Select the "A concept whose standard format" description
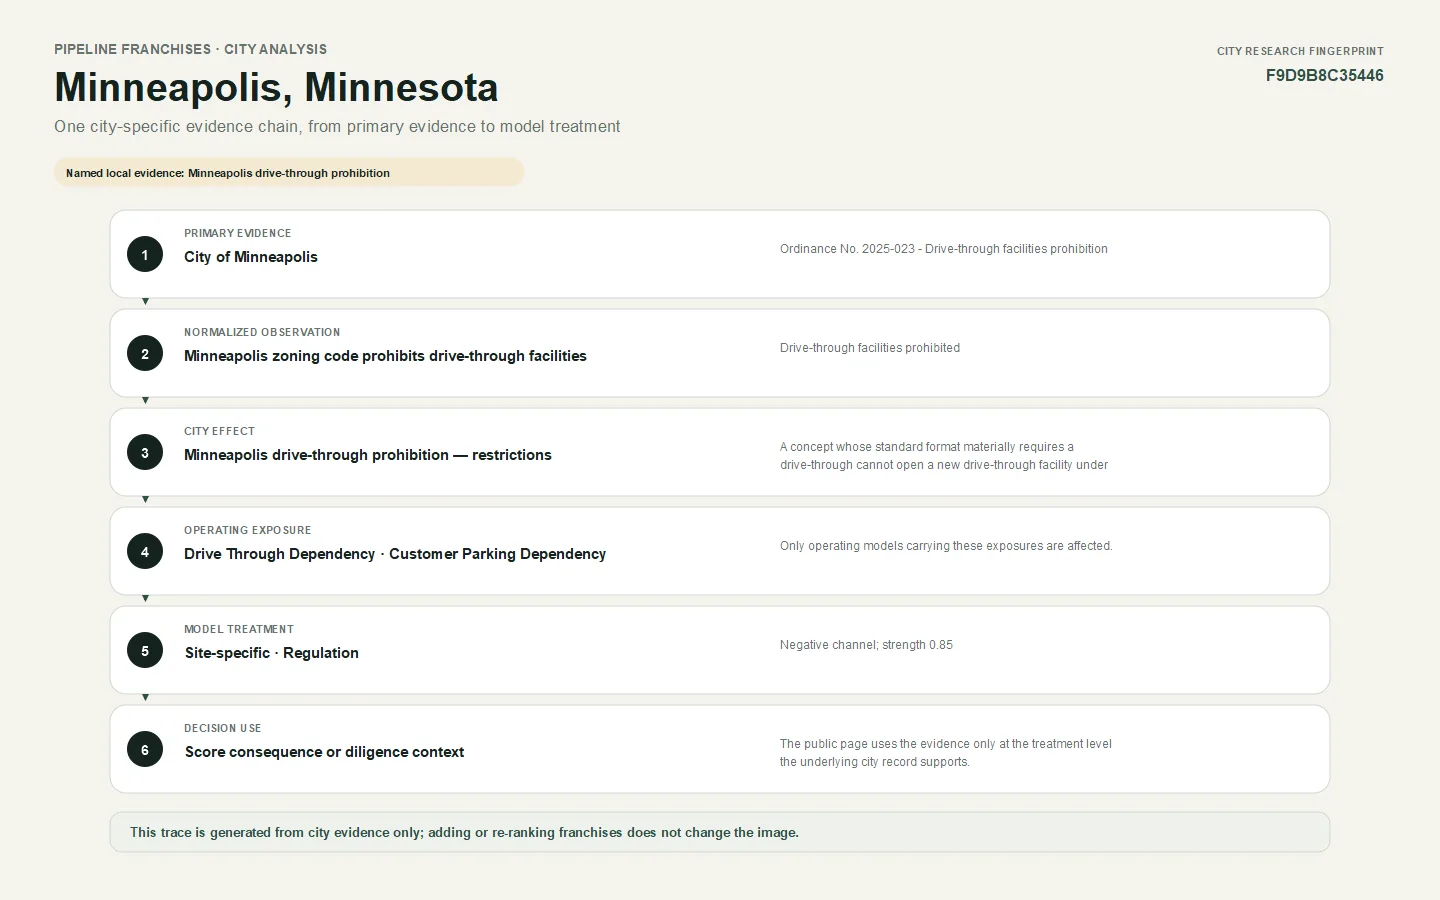The width and height of the screenshot is (1440, 900). (x=944, y=456)
